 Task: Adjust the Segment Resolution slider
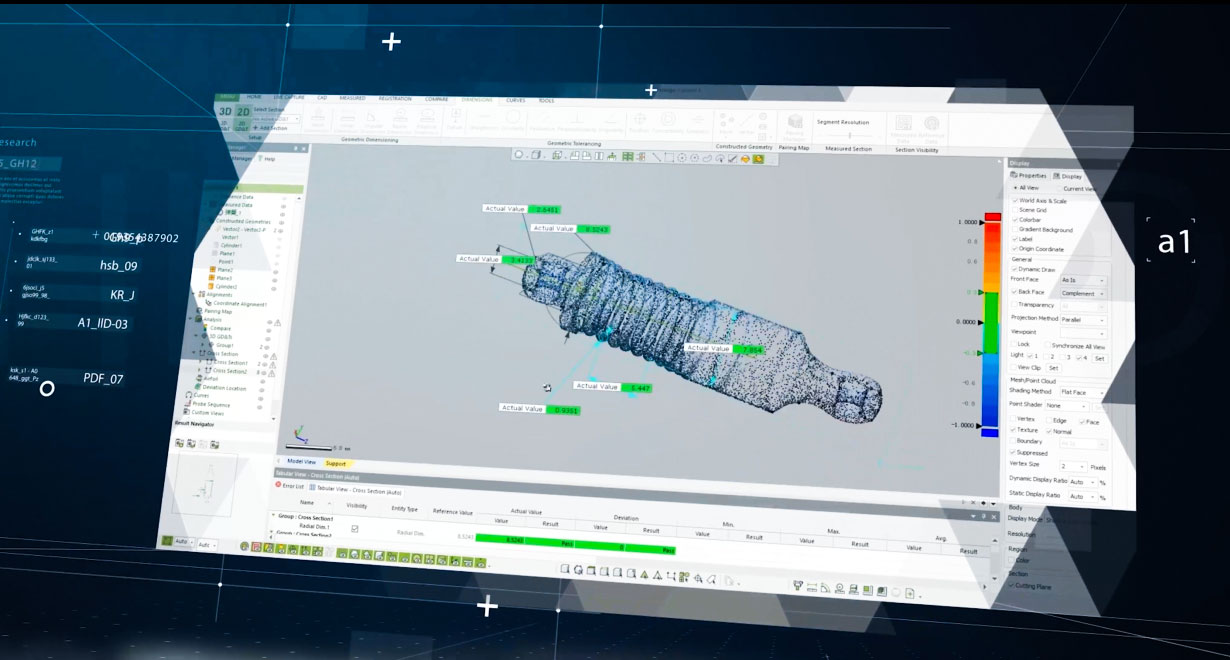pos(849,134)
